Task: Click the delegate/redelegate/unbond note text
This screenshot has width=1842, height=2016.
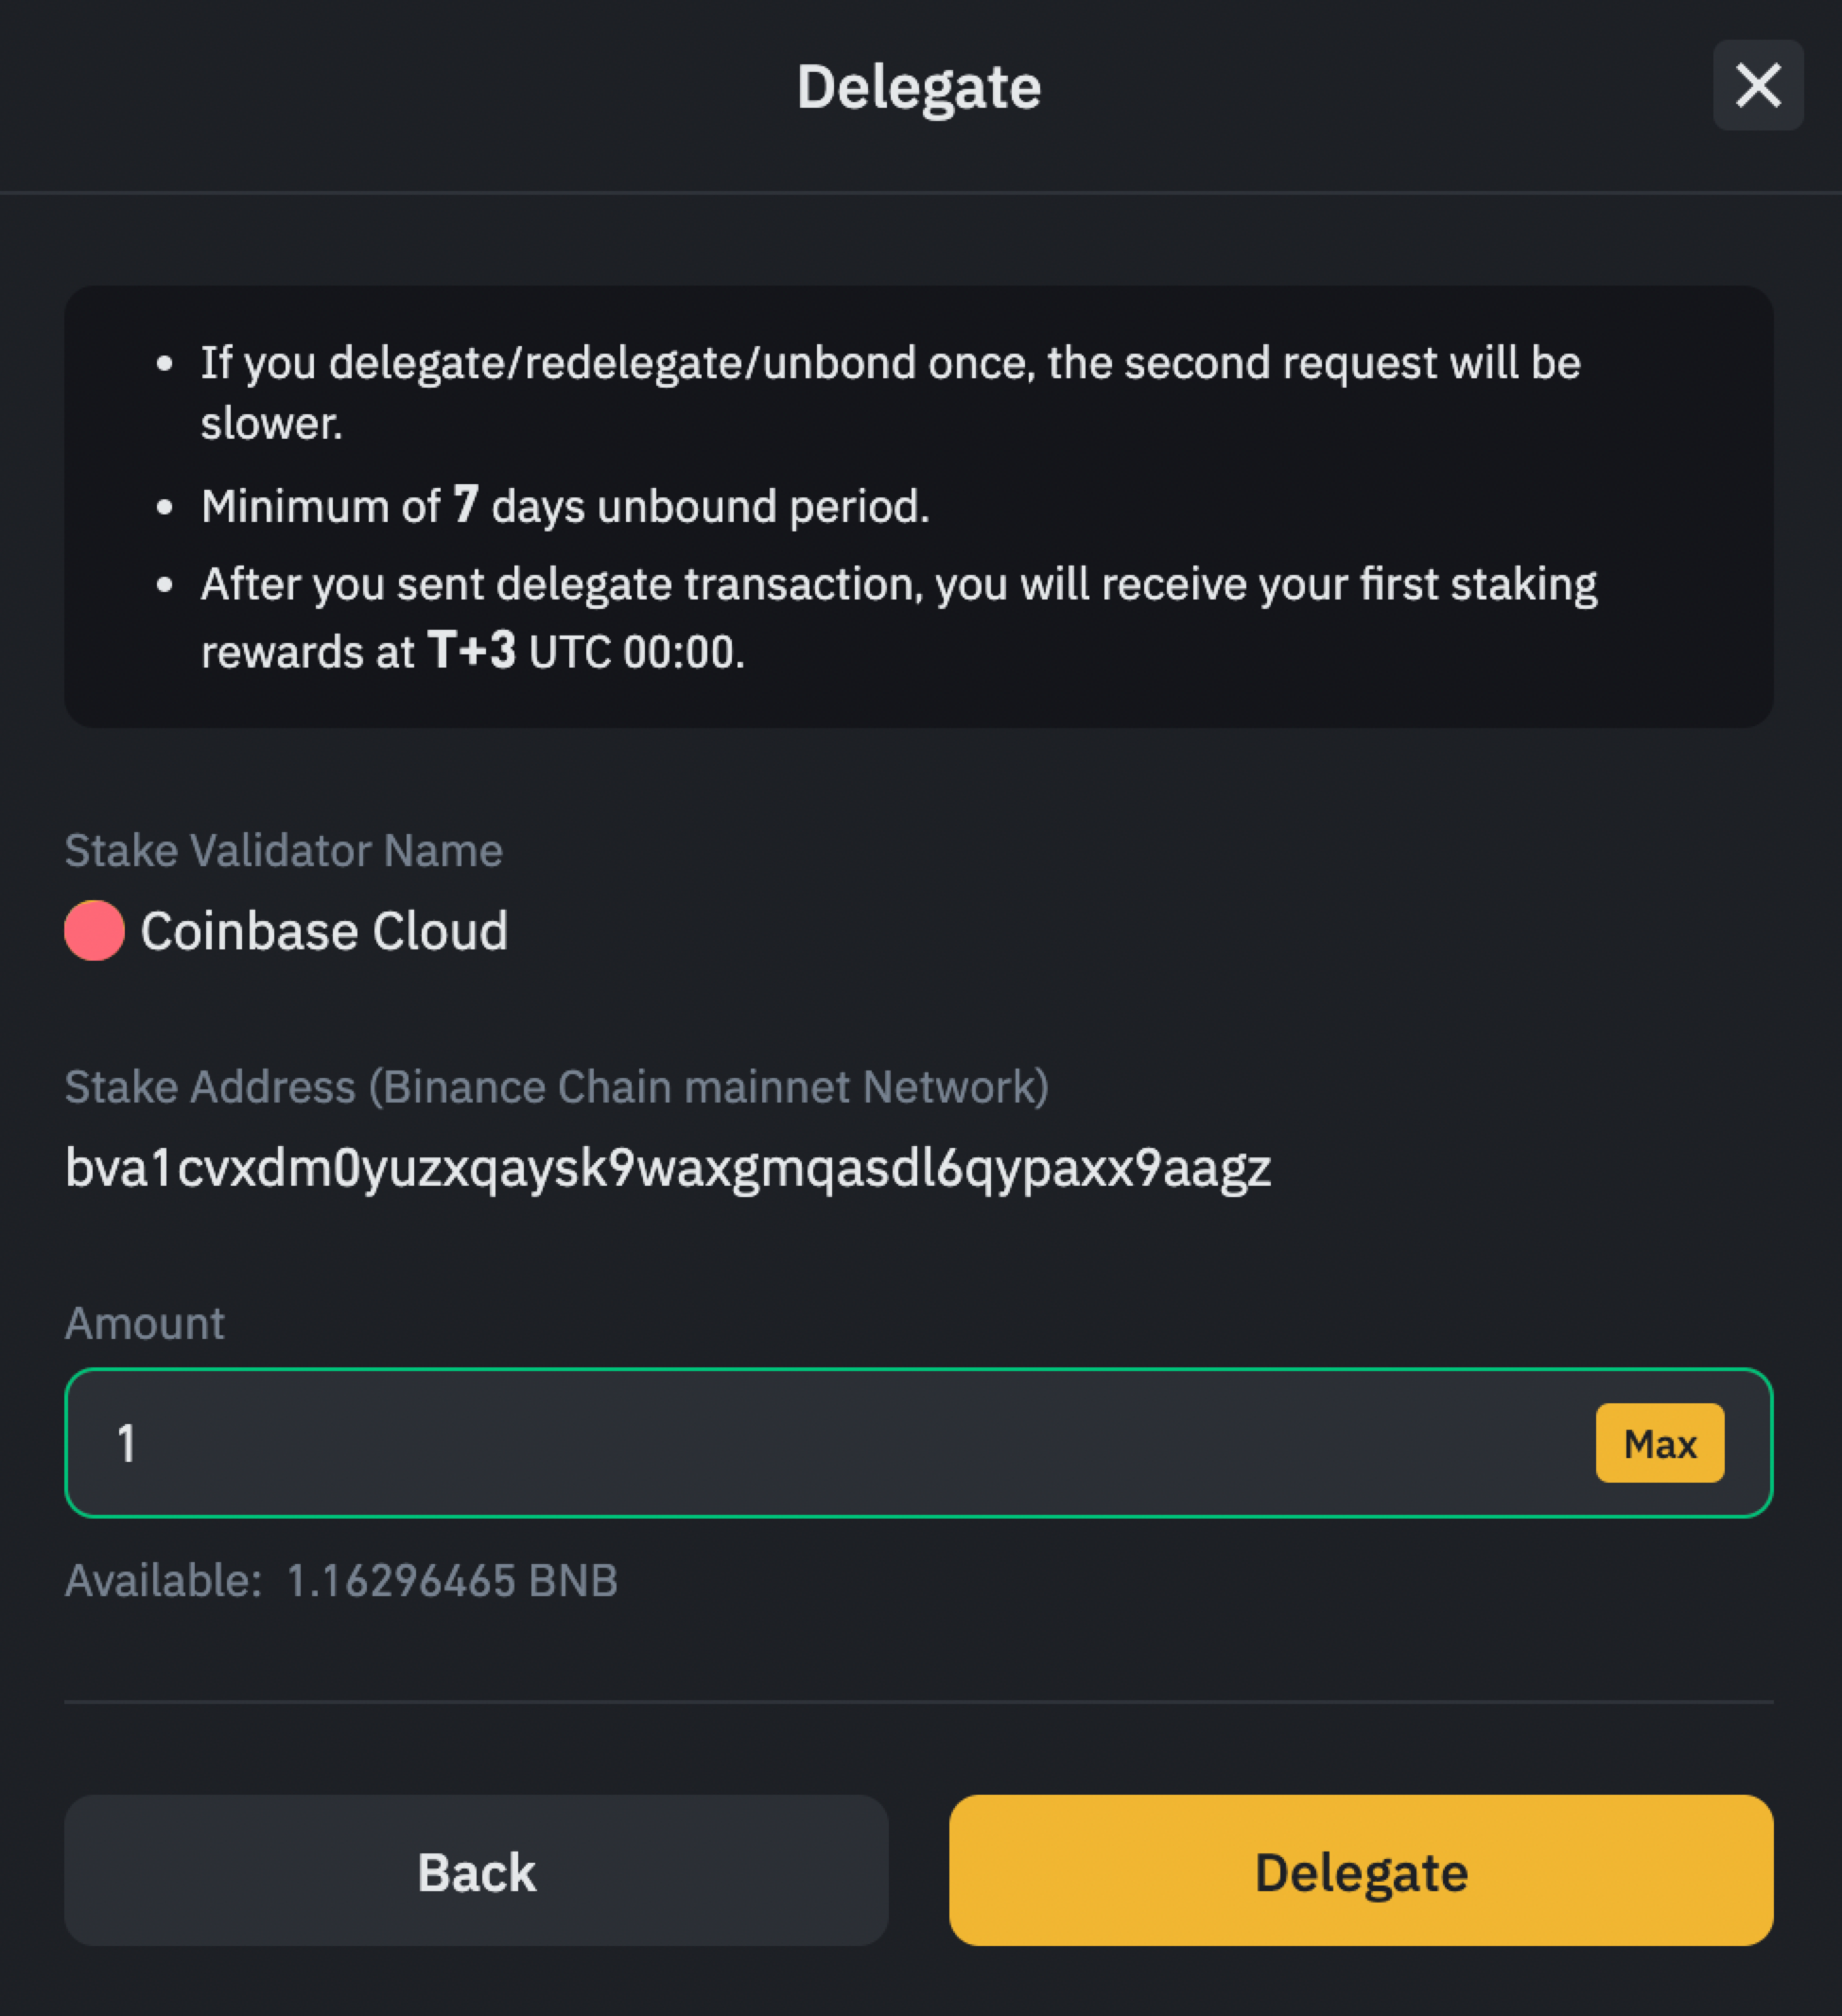Action: point(890,363)
